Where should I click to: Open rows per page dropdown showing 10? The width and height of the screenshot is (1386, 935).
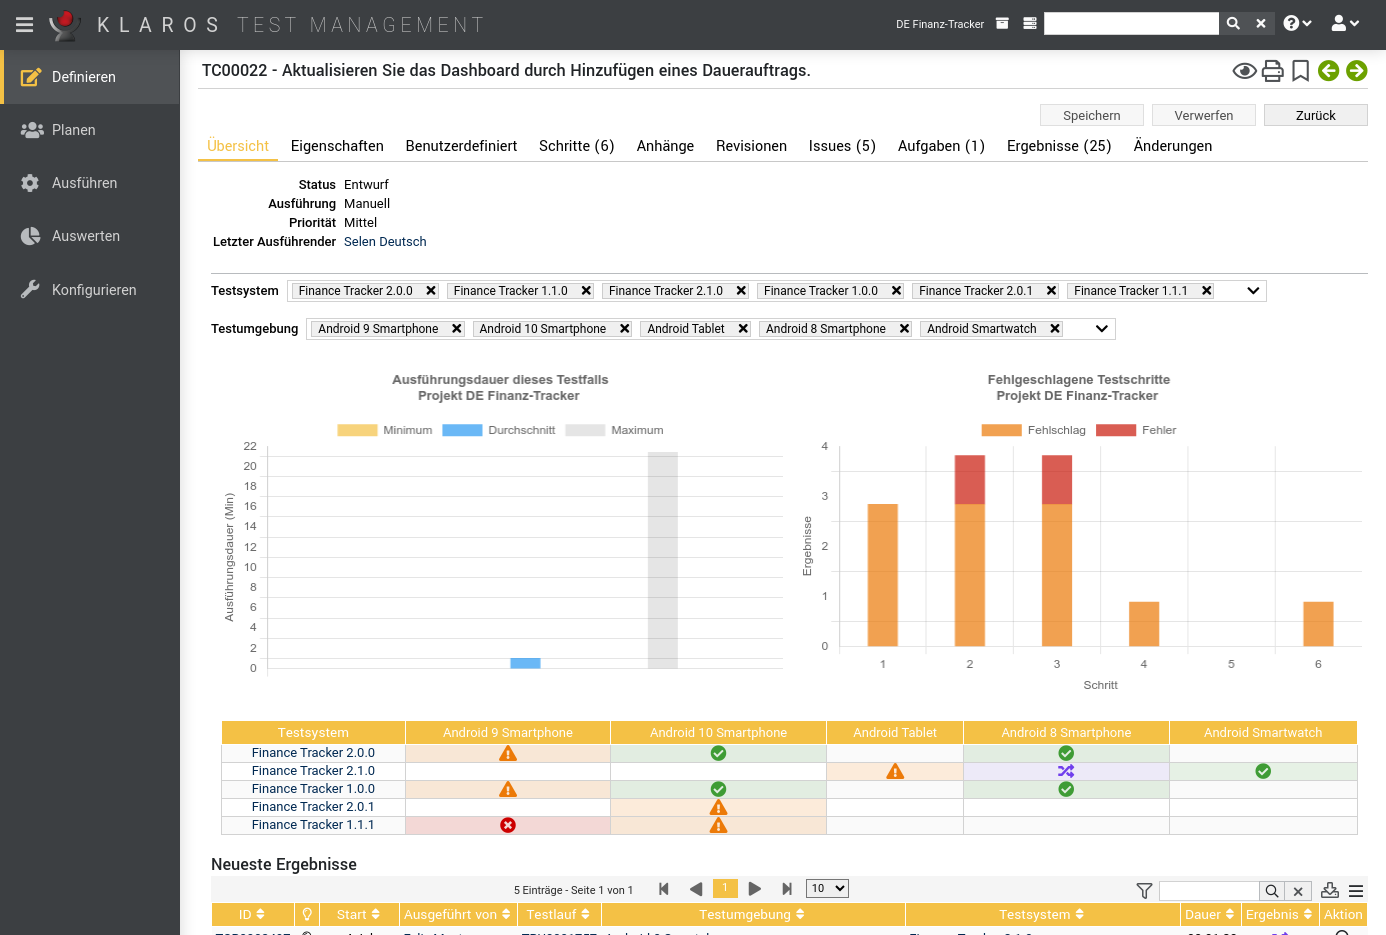coord(827,888)
